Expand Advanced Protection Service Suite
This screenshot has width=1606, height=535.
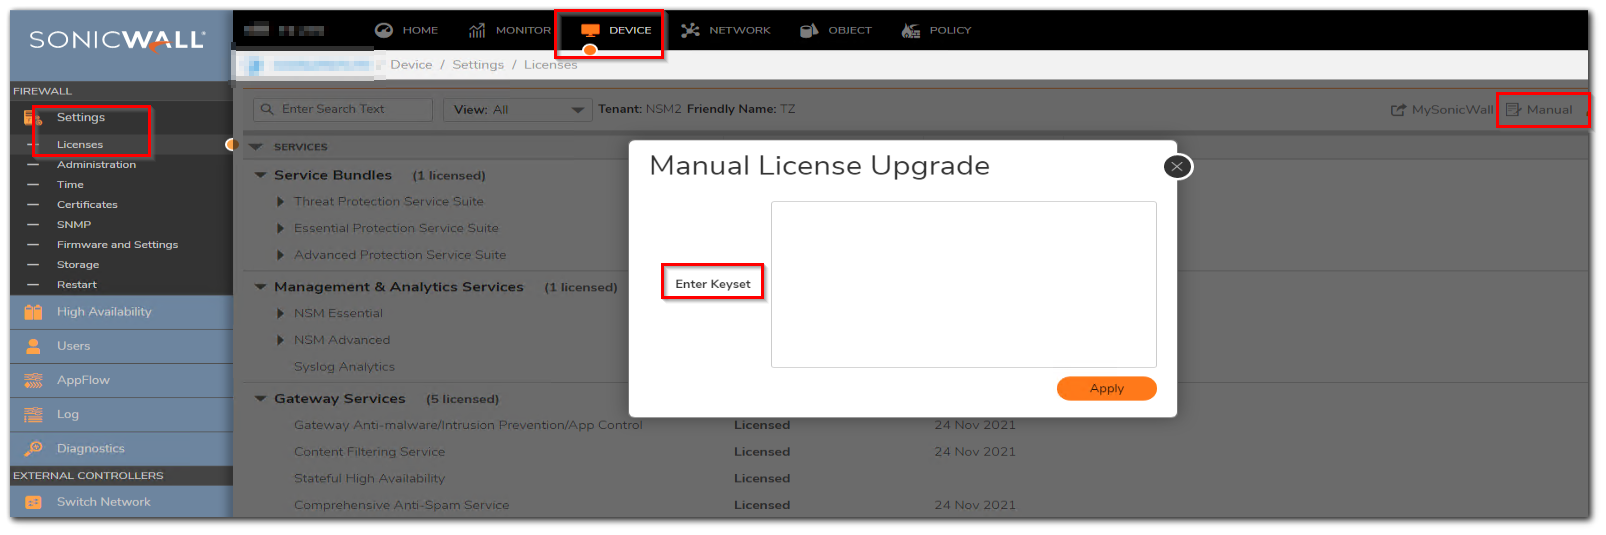pyautogui.click(x=280, y=255)
